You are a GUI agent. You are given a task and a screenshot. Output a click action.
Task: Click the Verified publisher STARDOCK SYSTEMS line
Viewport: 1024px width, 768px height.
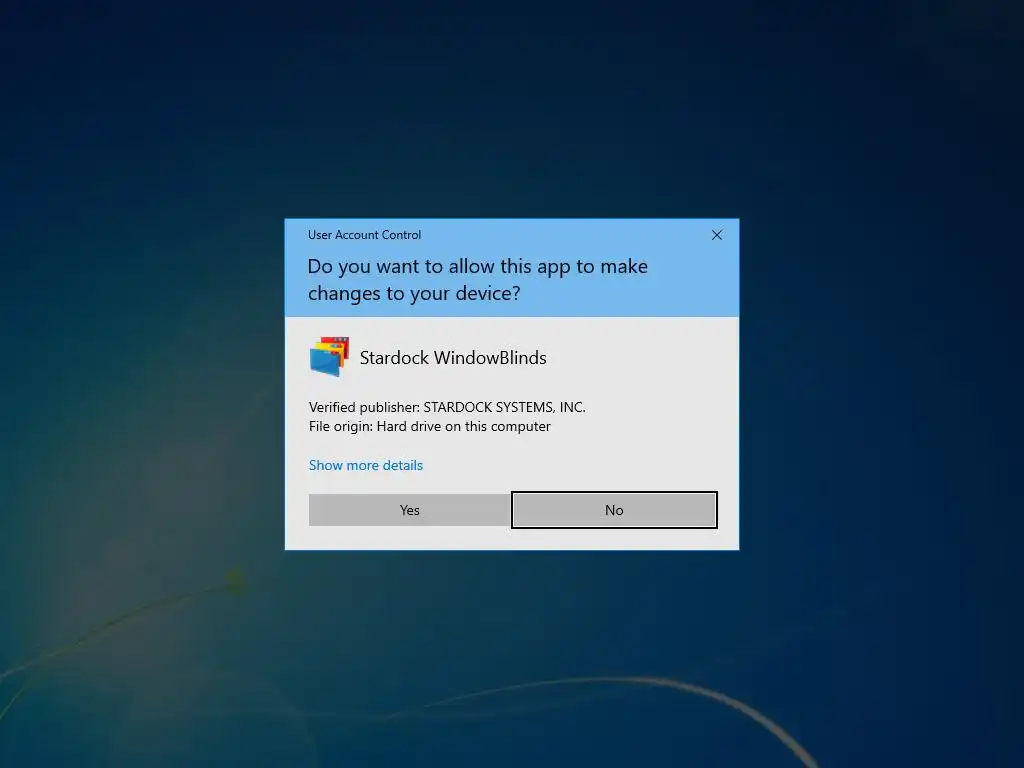coord(447,407)
